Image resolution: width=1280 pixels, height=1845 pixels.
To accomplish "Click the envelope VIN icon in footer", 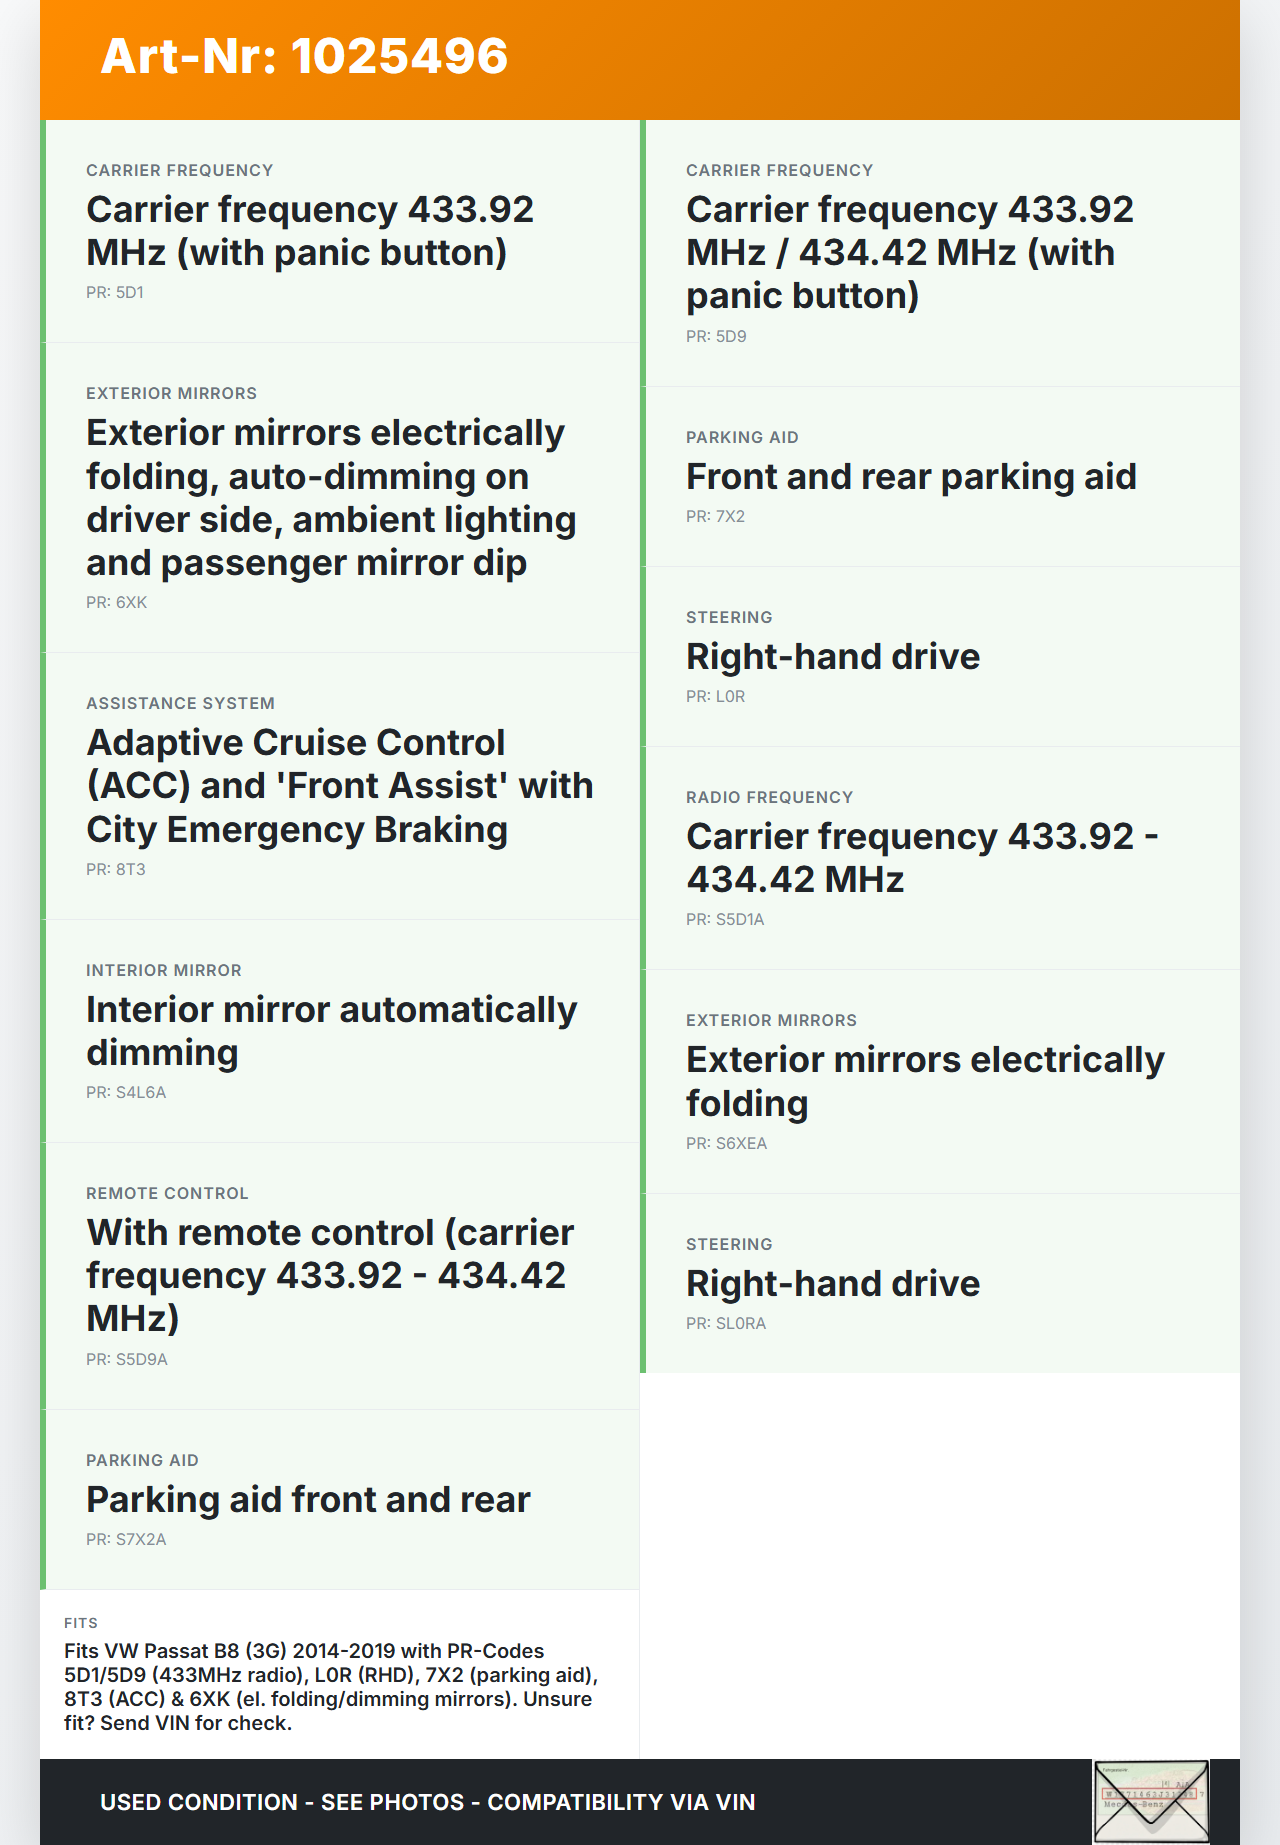I will pos(1151,1801).
